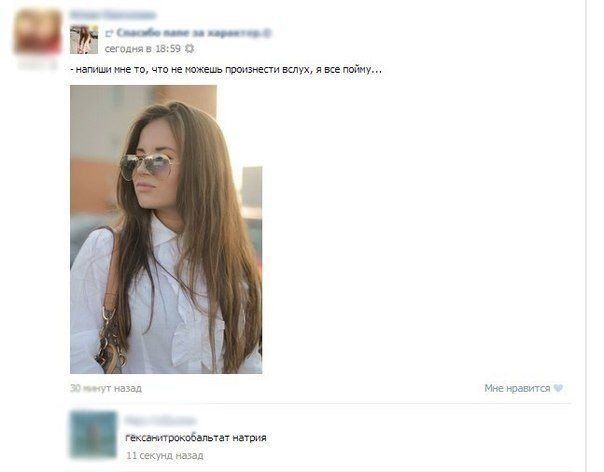The image size is (604, 472).
Task: Click the vertical page border at right edge
Action: tap(586, 236)
